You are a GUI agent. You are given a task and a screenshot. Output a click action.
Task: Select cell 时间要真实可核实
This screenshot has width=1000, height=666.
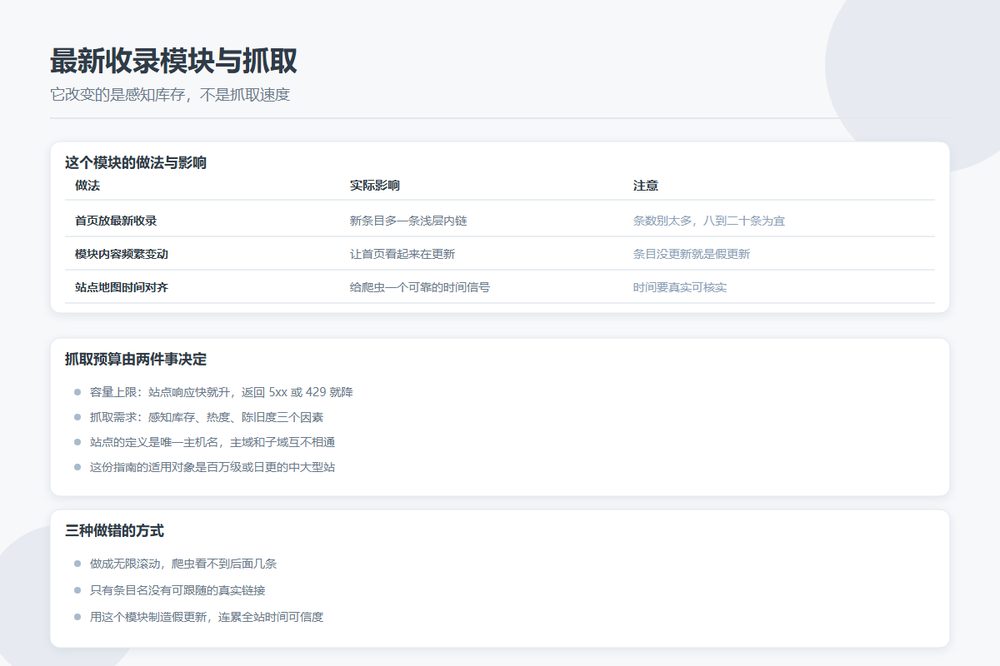point(680,287)
